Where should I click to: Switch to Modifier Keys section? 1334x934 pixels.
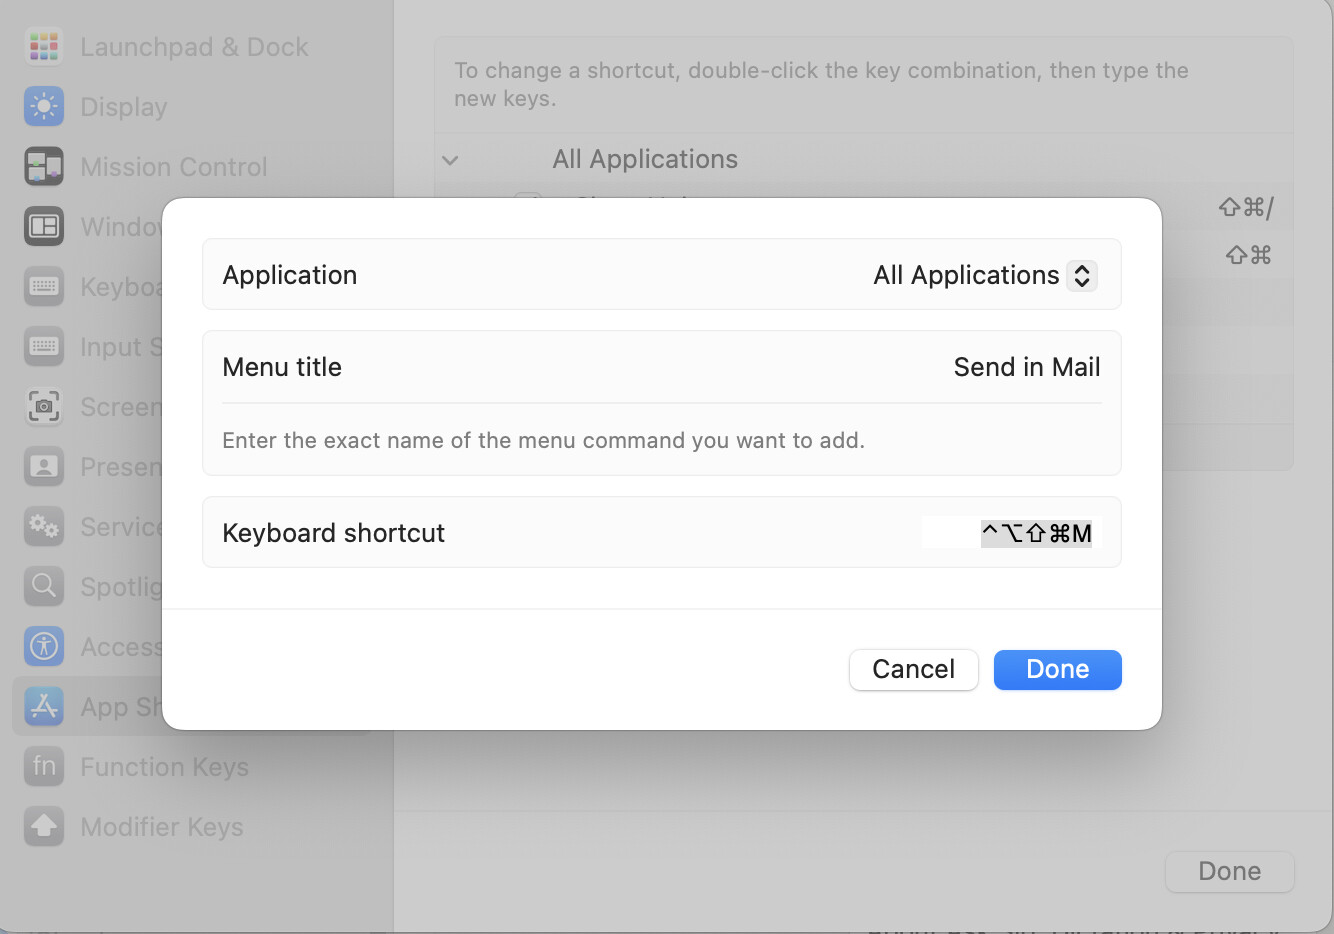[x=161, y=827]
